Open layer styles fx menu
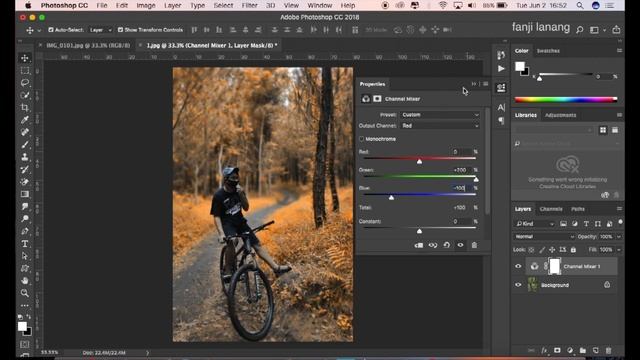 click(544, 350)
